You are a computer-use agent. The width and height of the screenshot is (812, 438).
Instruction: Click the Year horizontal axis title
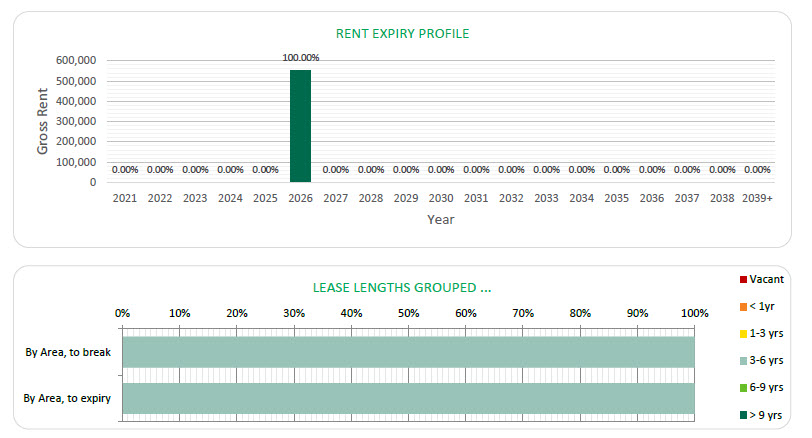(x=441, y=219)
